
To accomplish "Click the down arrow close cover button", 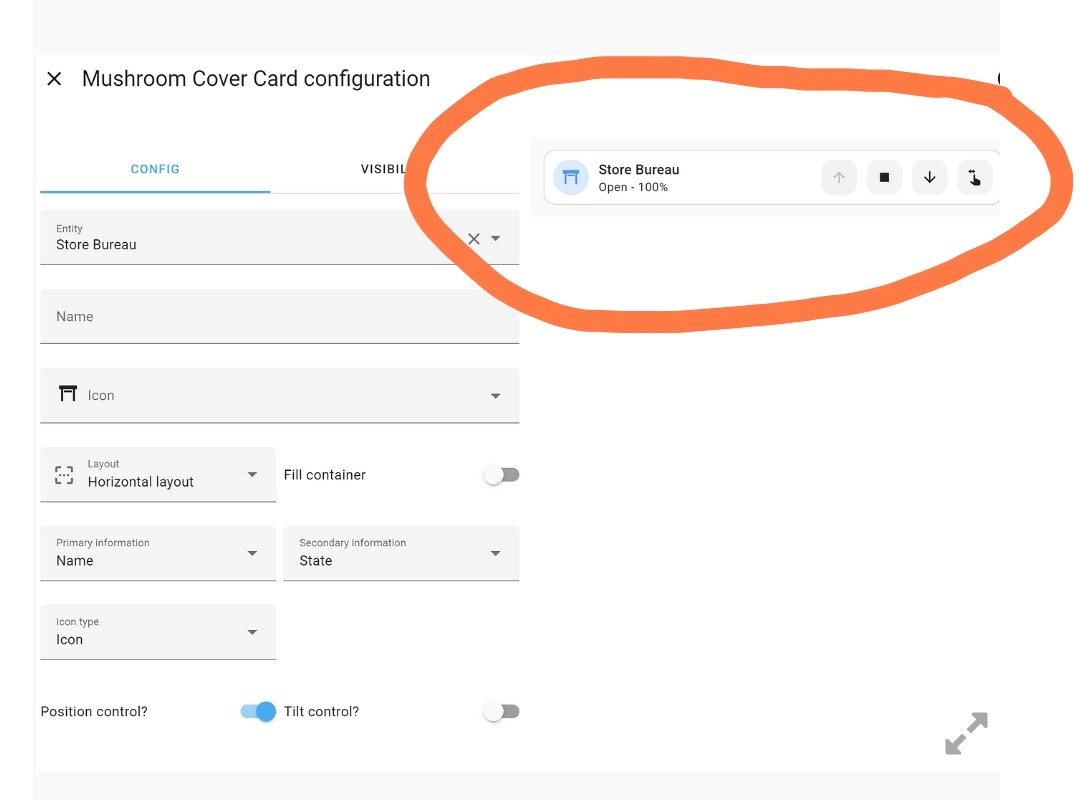I will [930, 178].
